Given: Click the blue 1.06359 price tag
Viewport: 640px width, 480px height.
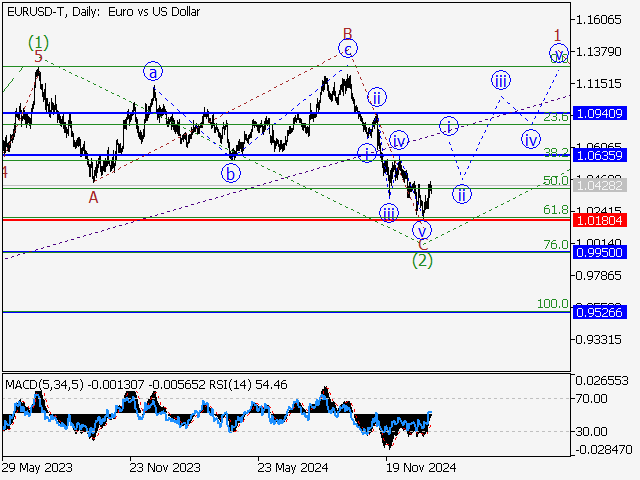Looking at the screenshot, I should pos(600,156).
